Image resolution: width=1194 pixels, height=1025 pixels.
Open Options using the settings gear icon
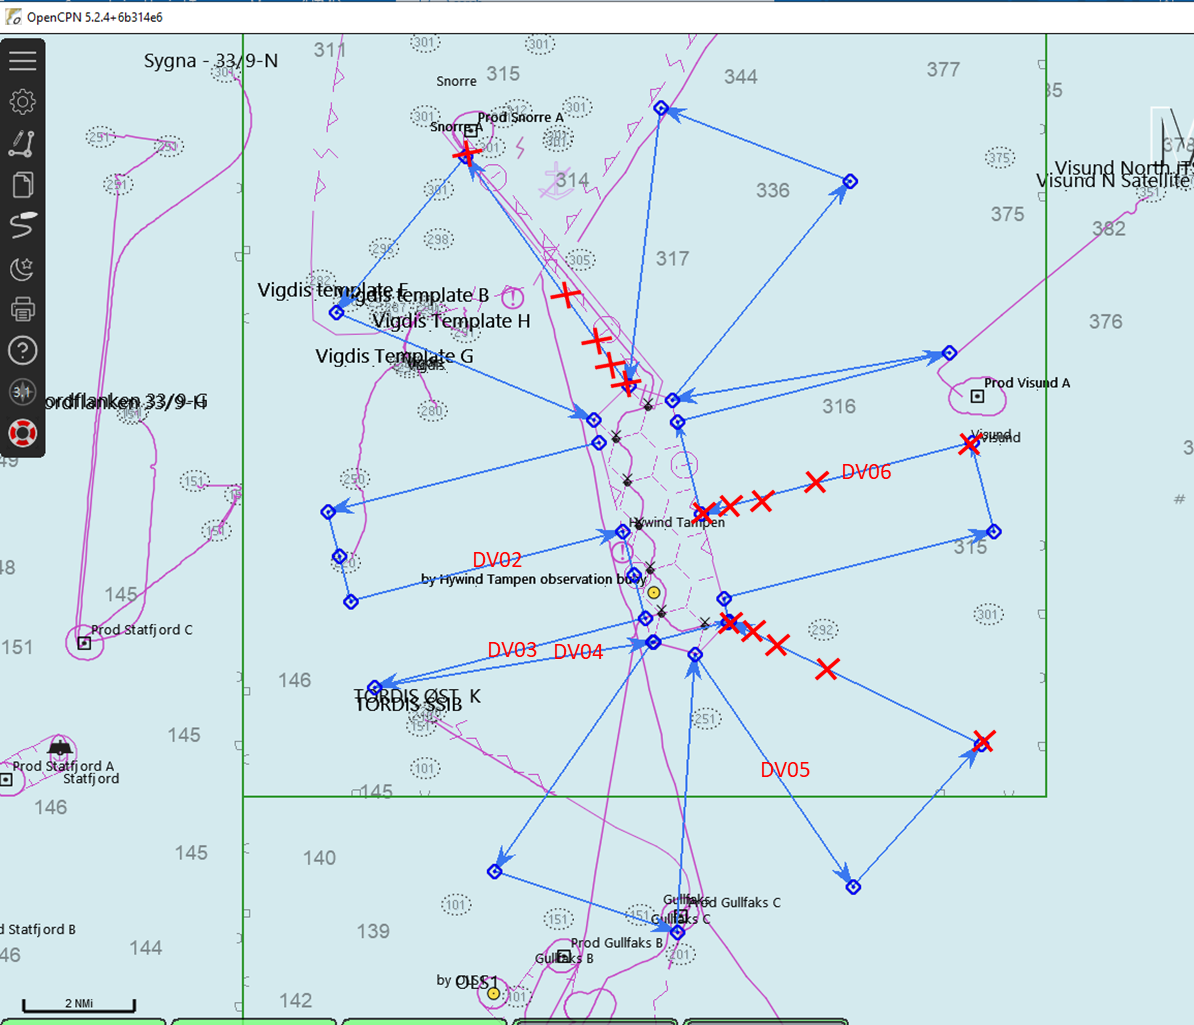tap(22, 101)
